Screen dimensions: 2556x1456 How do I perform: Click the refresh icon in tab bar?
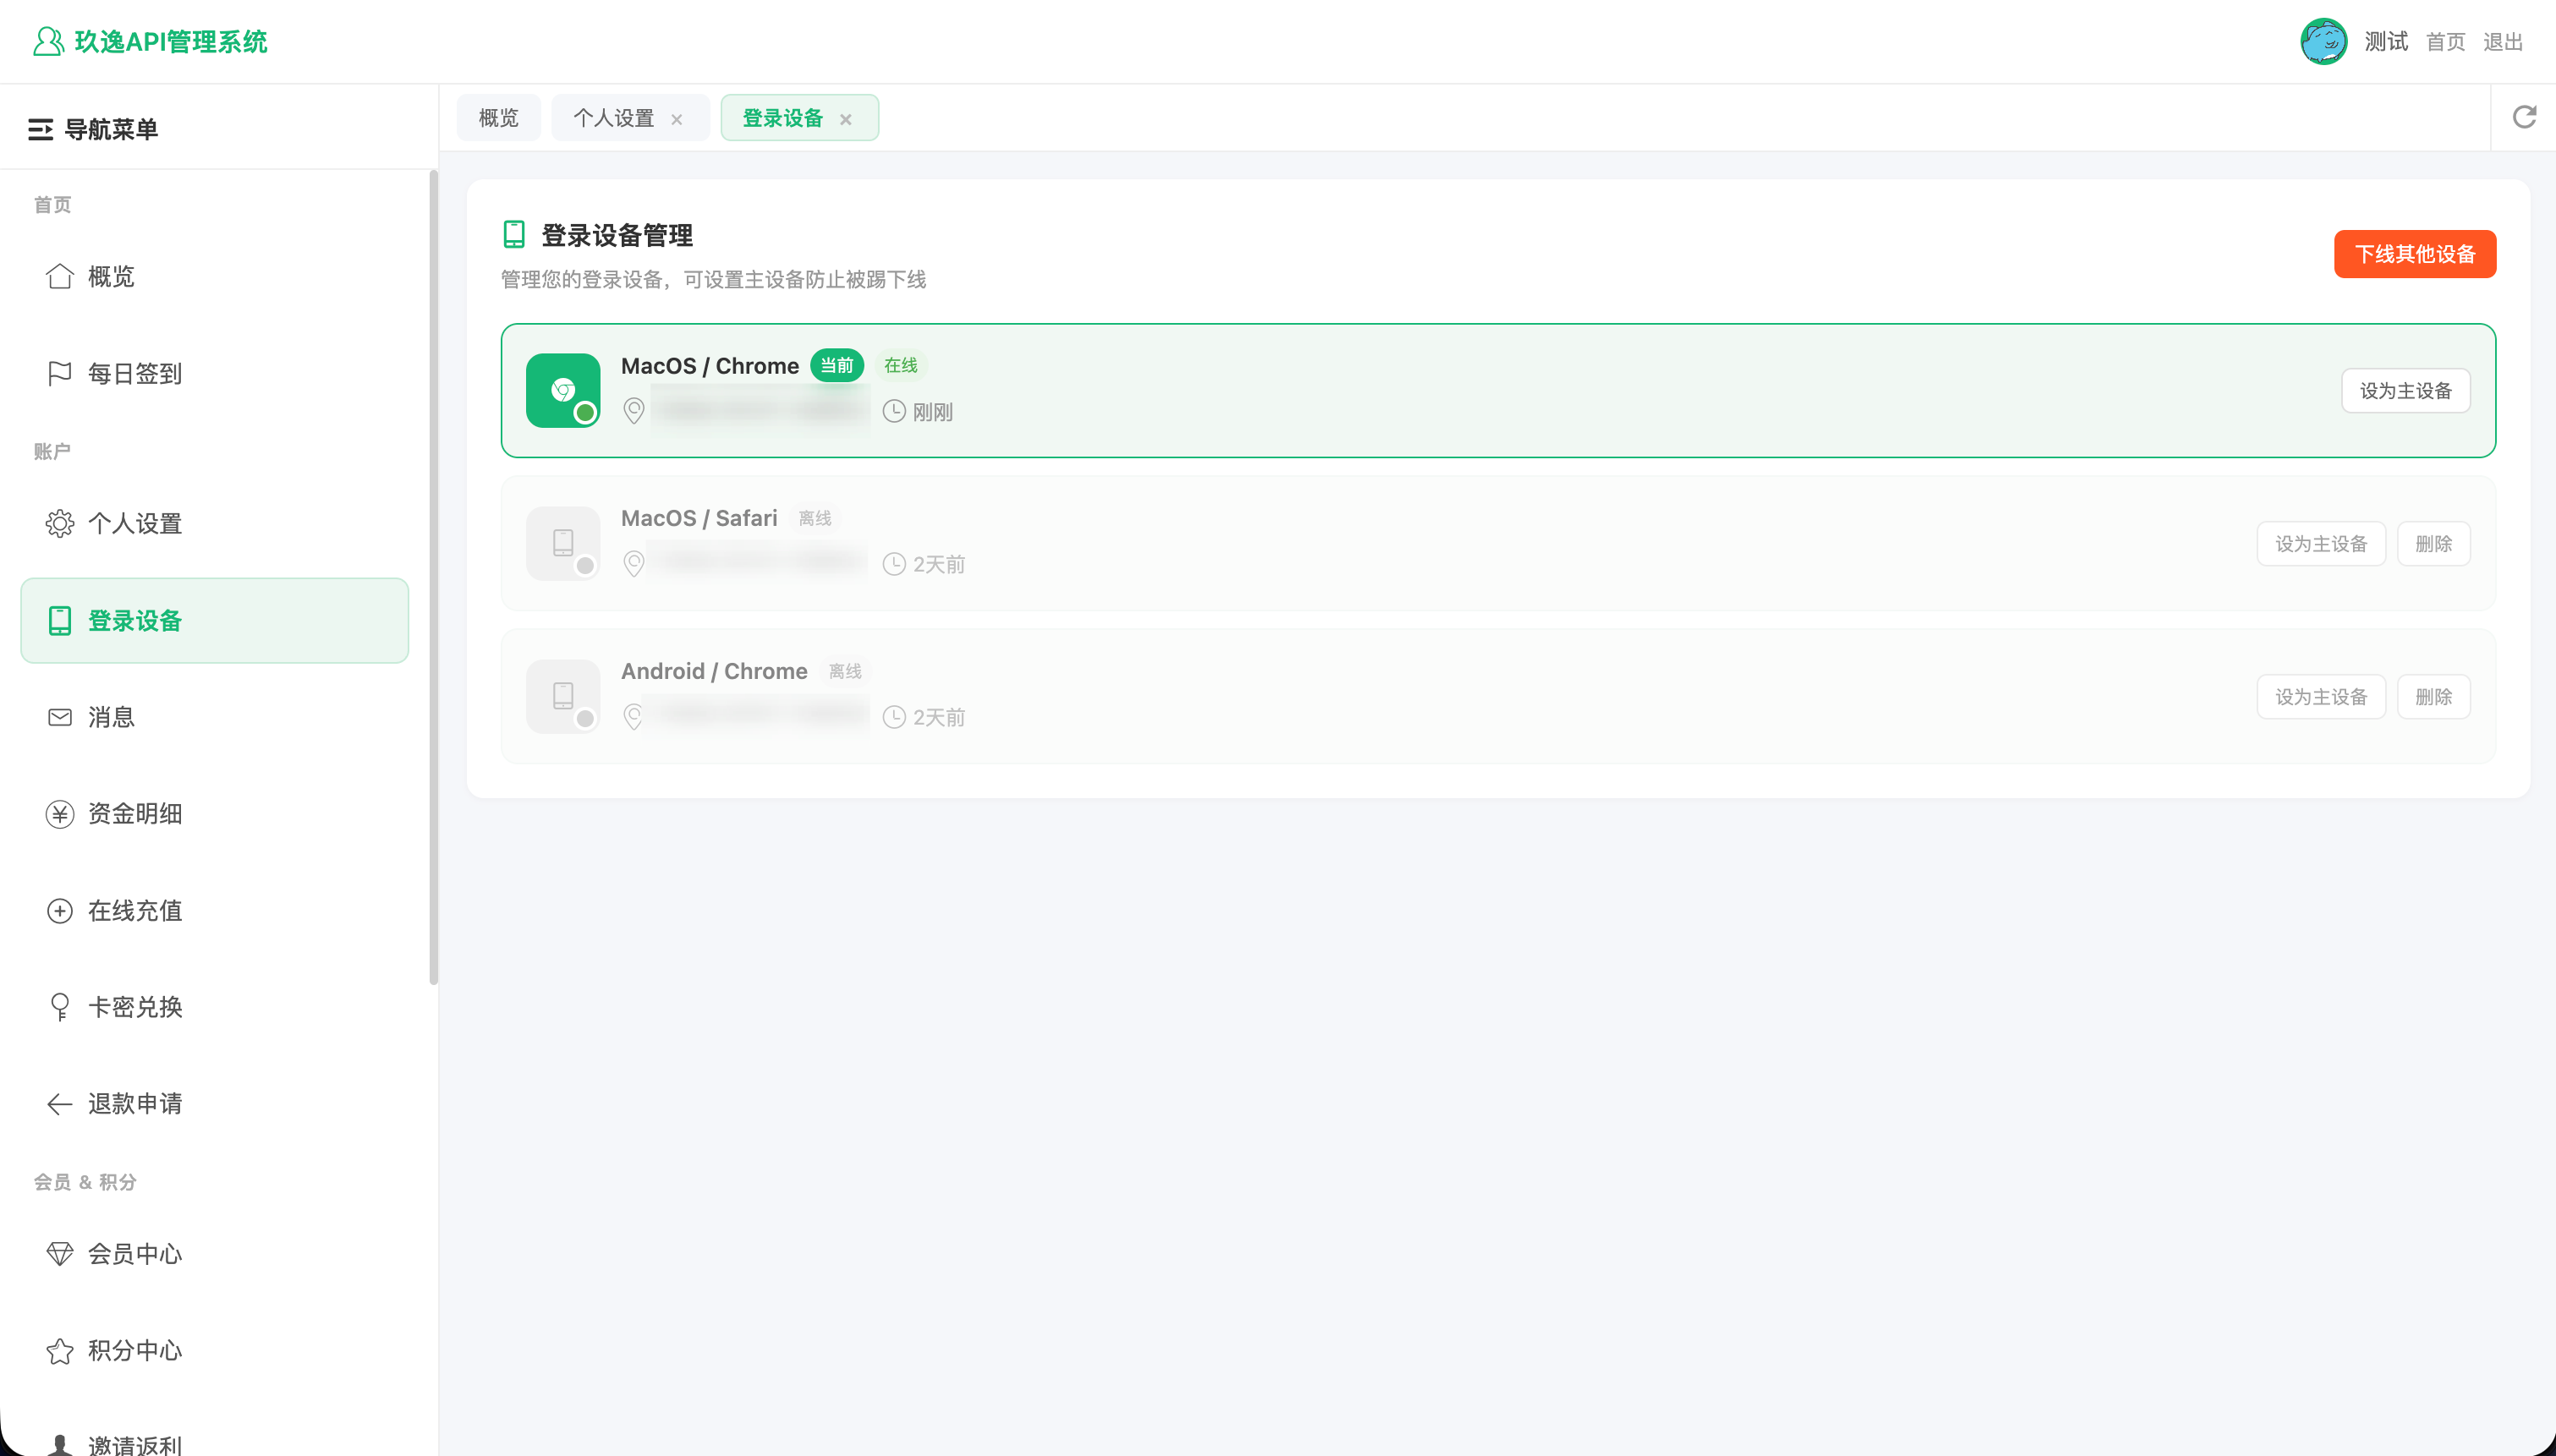pyautogui.click(x=2524, y=117)
